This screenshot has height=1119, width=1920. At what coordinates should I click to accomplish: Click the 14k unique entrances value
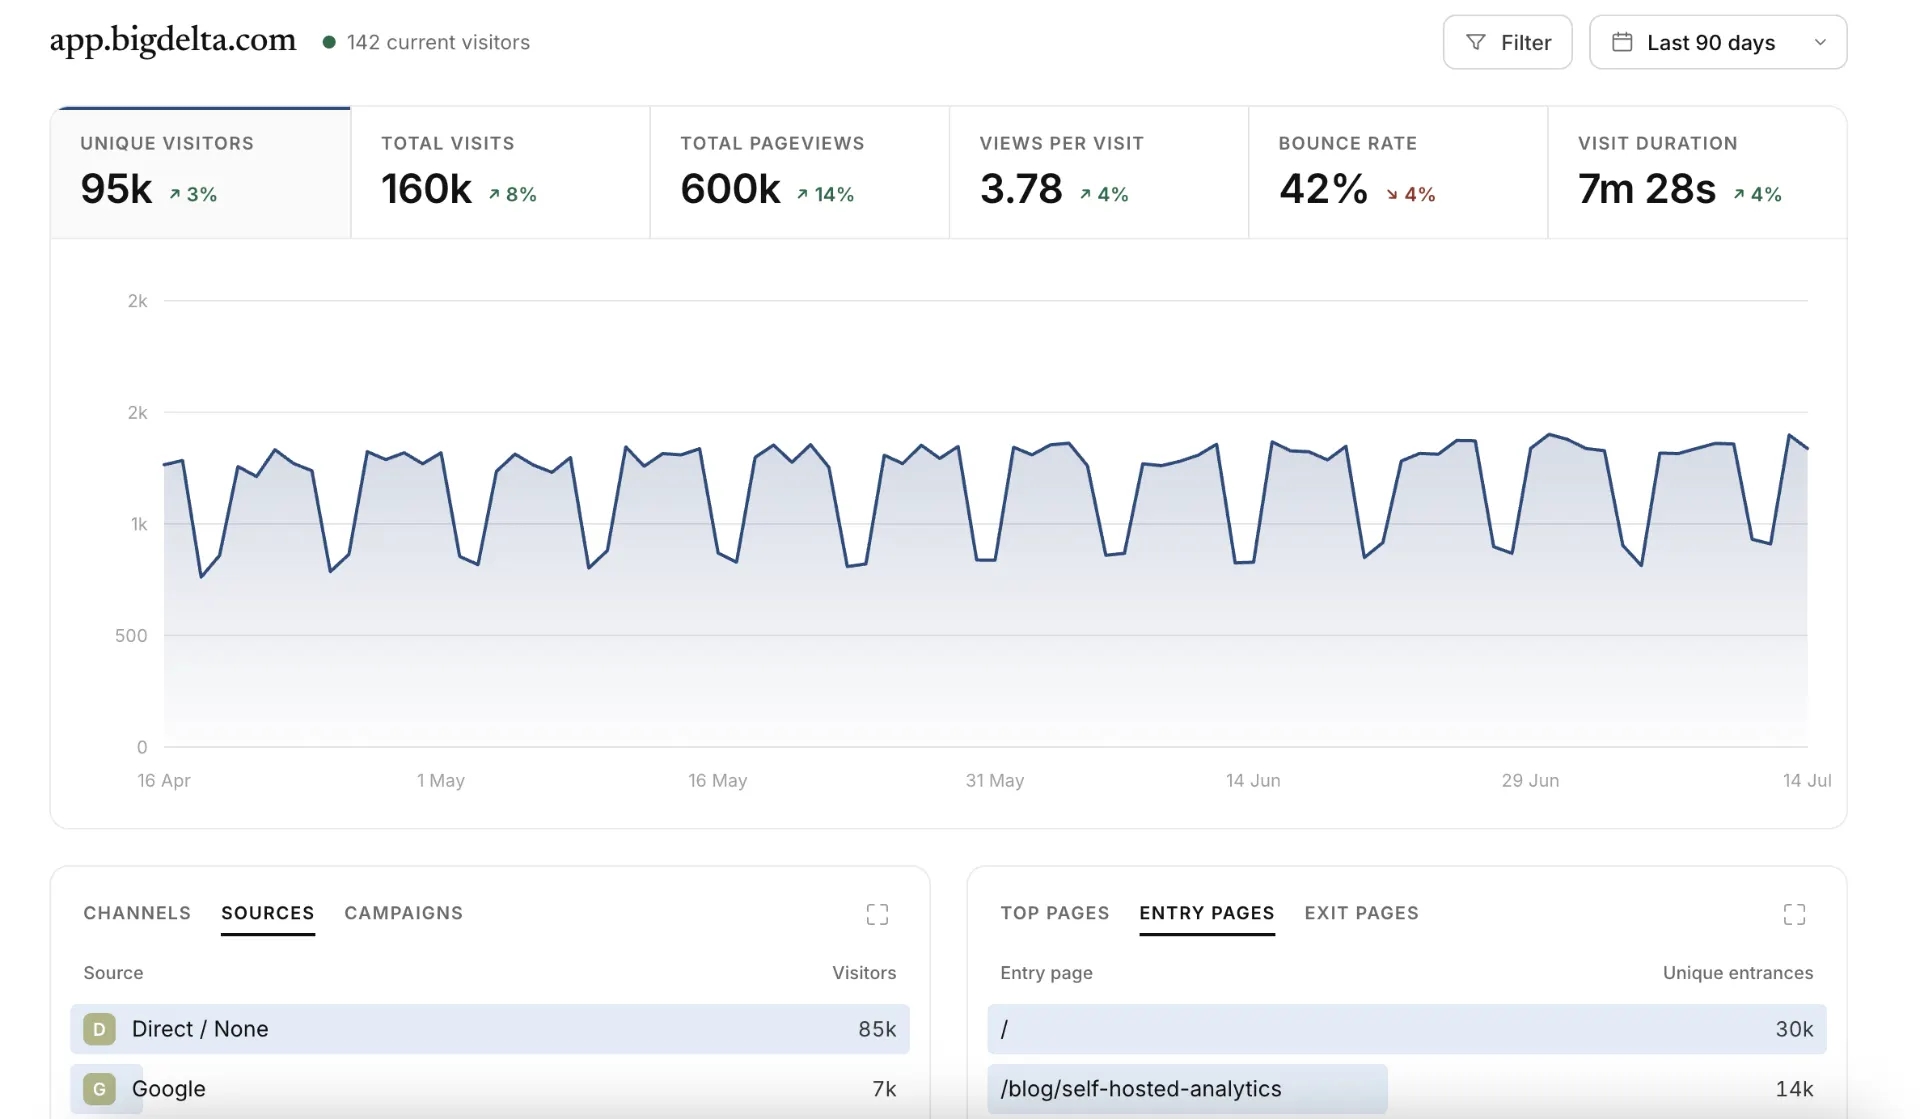tap(1794, 1089)
